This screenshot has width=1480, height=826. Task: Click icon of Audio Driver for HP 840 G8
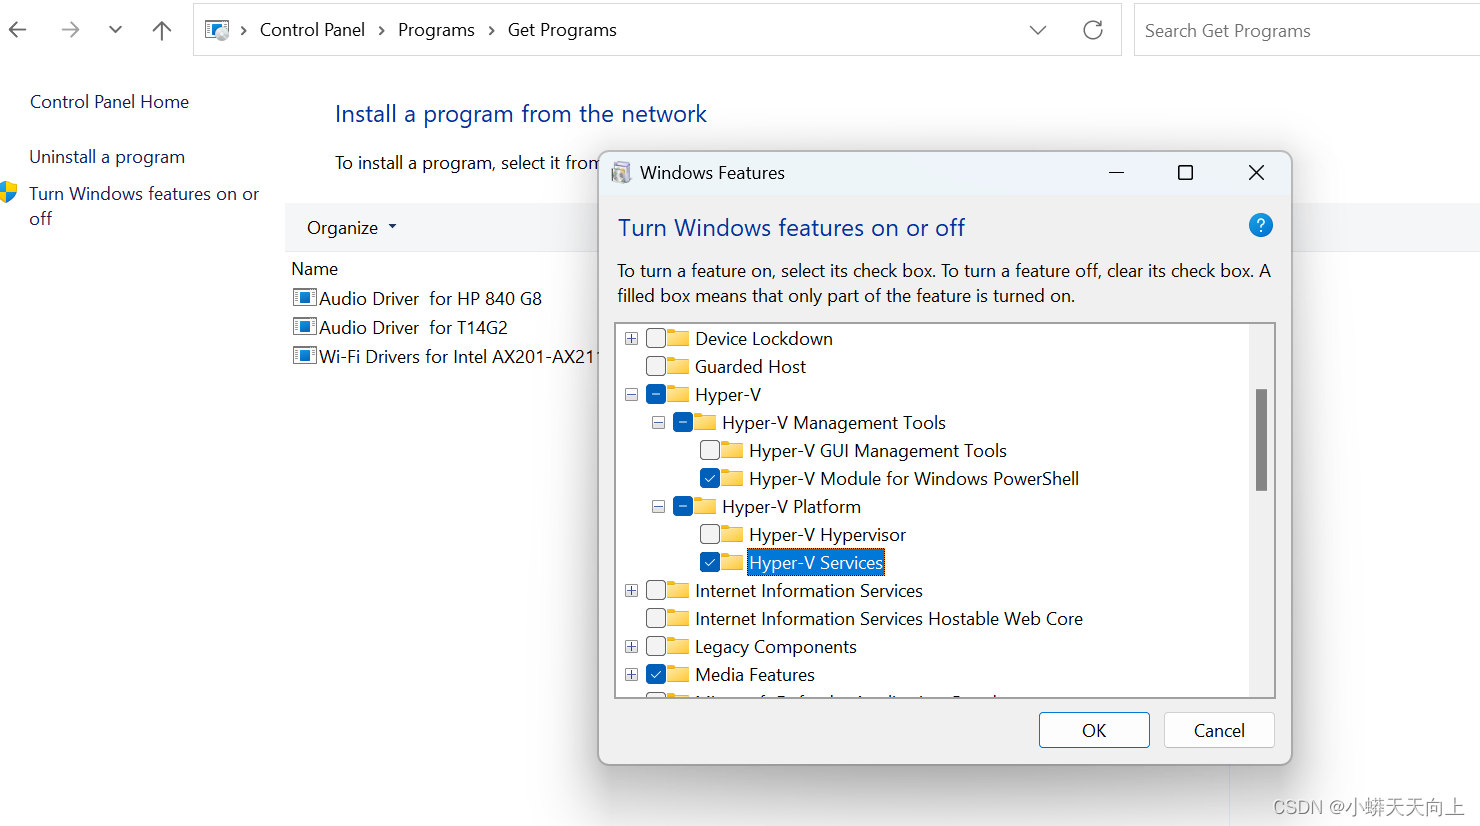(304, 297)
